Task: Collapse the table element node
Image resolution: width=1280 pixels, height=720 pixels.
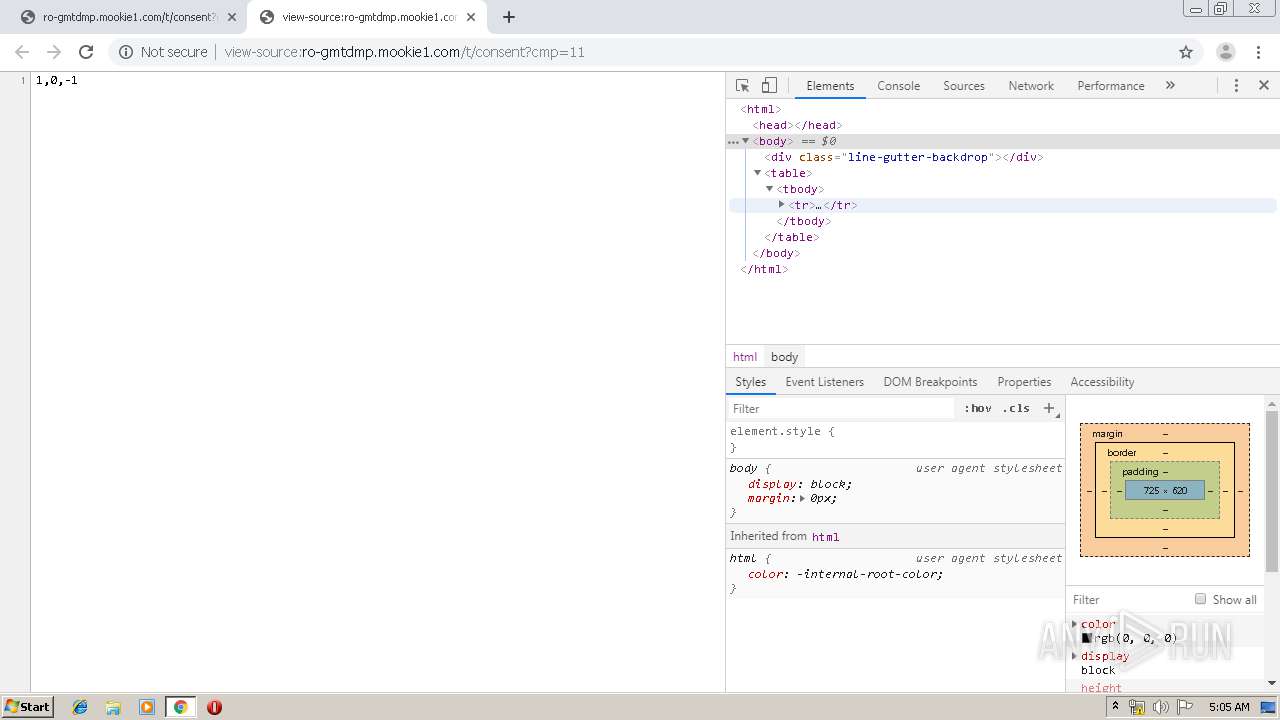Action: point(758,173)
